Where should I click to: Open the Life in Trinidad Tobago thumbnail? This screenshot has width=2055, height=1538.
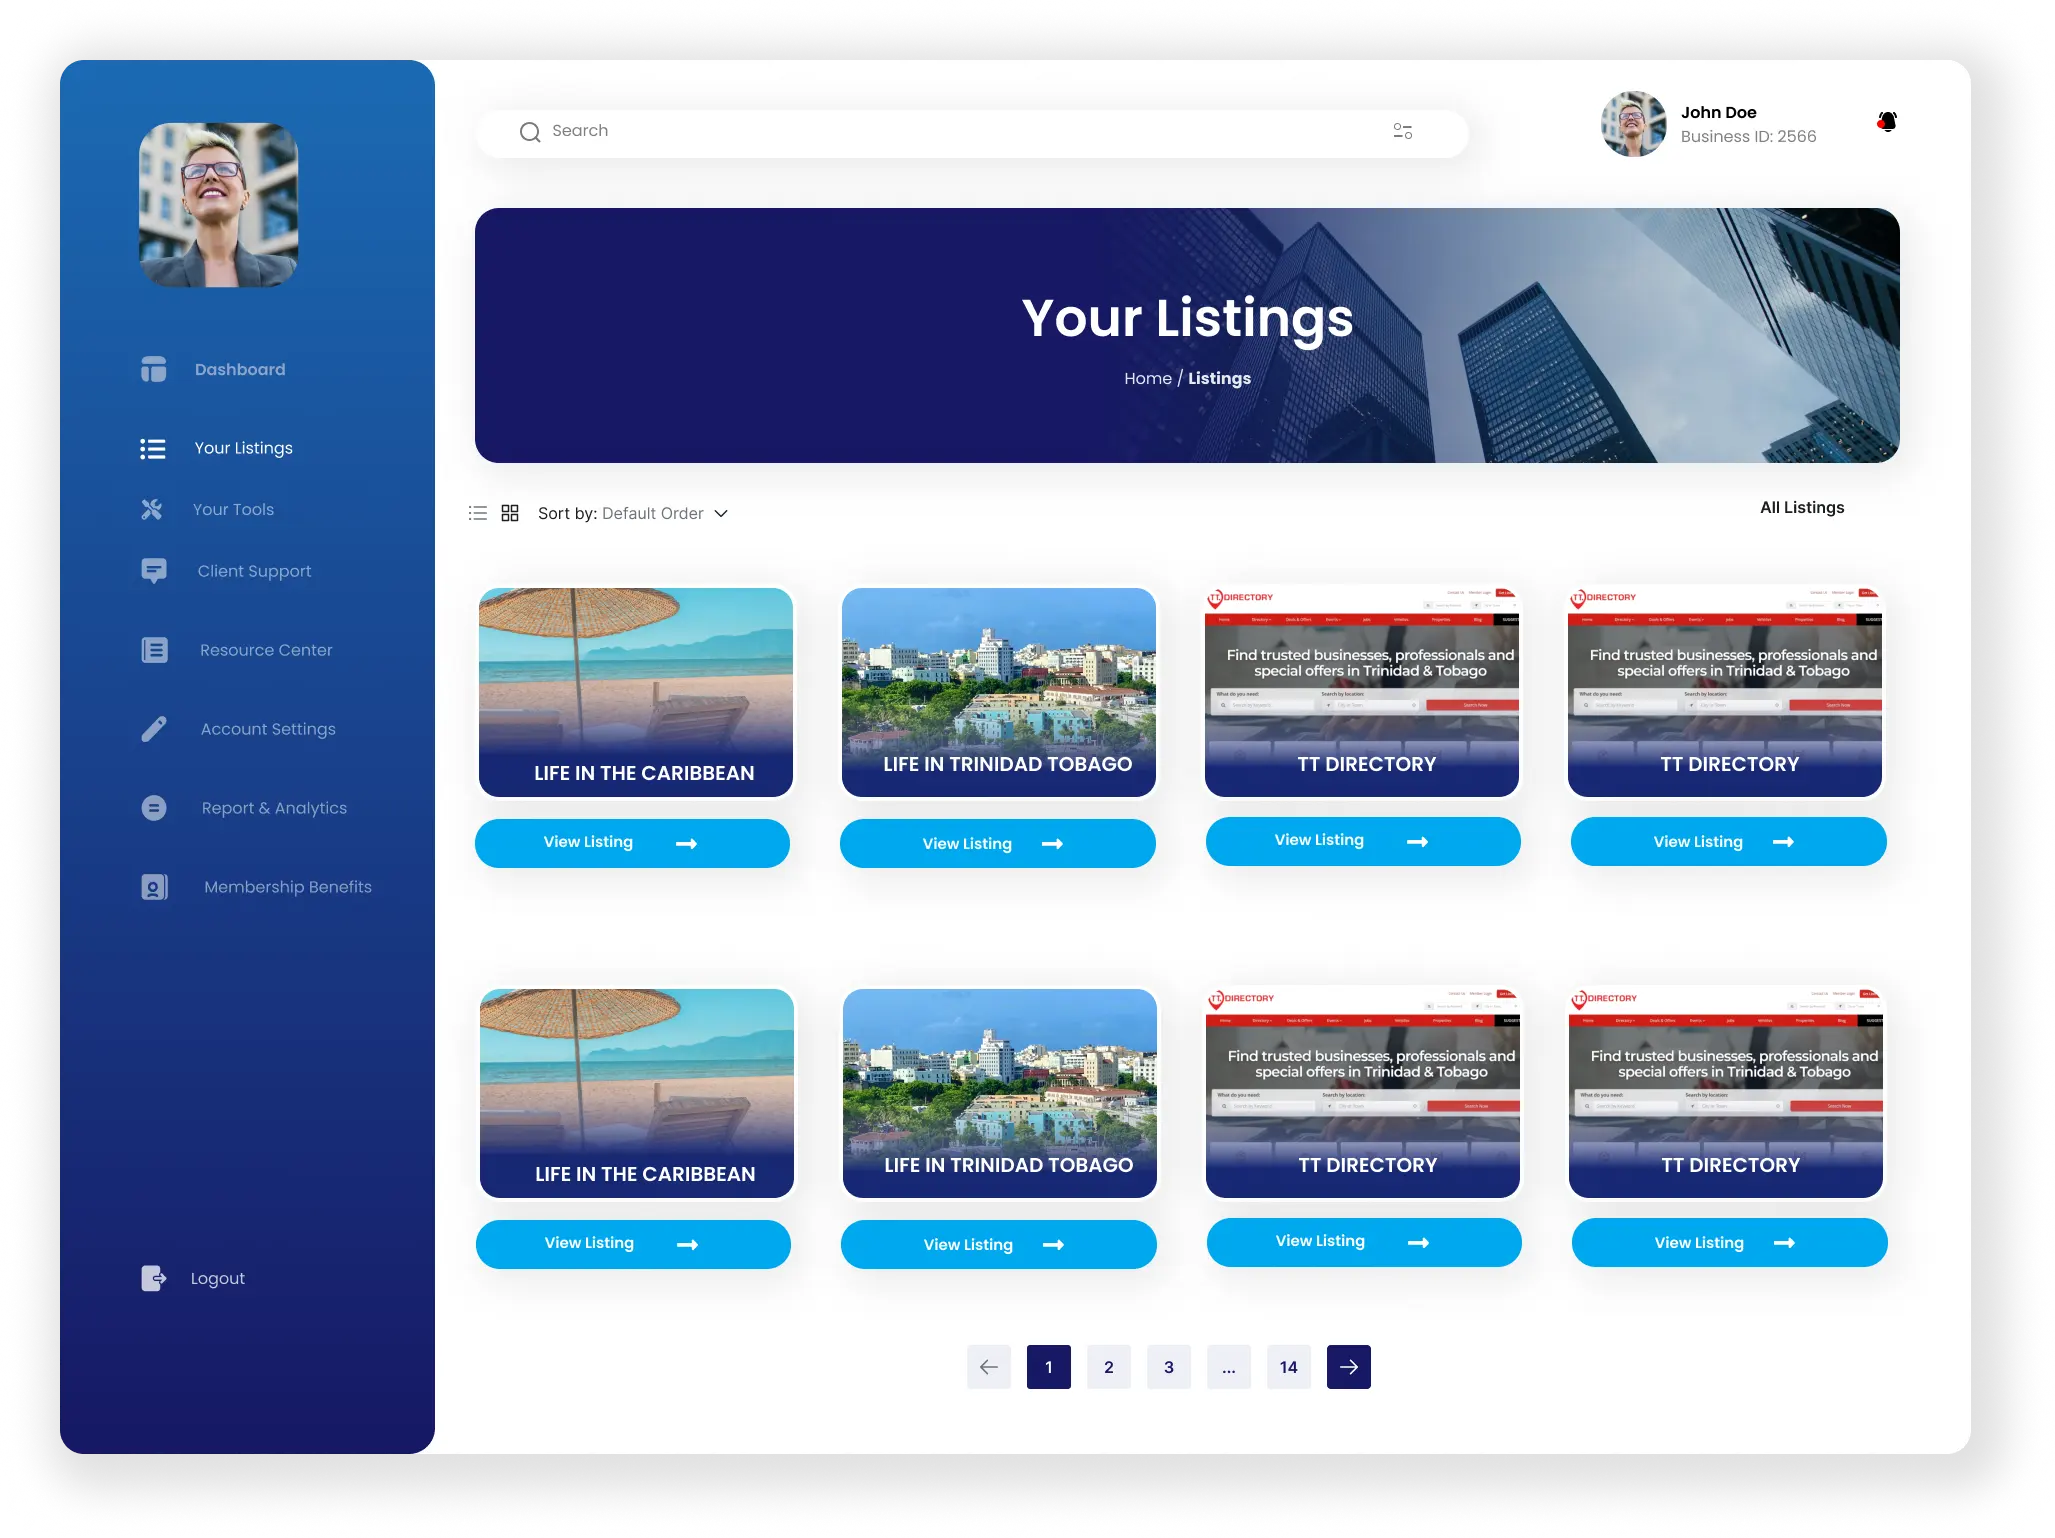998,692
